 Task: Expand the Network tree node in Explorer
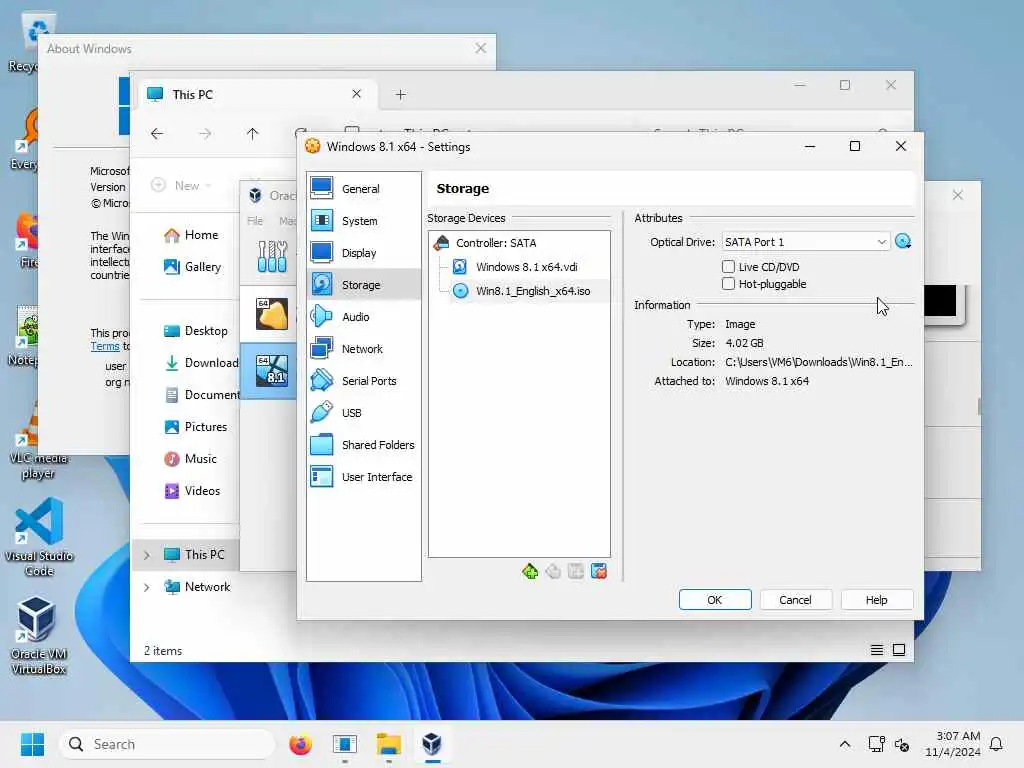[x=147, y=587]
